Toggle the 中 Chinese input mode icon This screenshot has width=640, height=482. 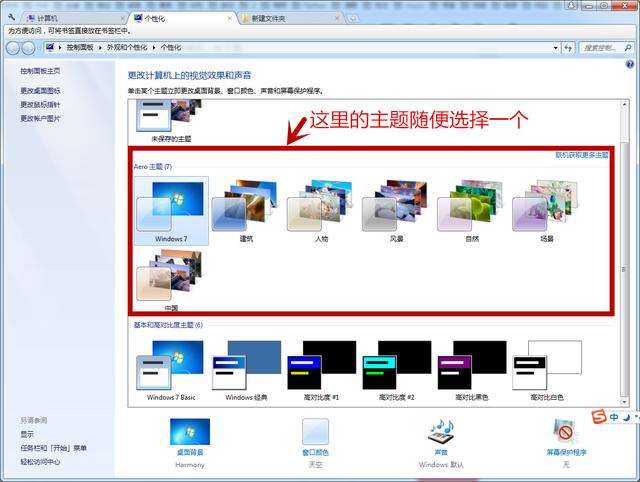[614, 417]
